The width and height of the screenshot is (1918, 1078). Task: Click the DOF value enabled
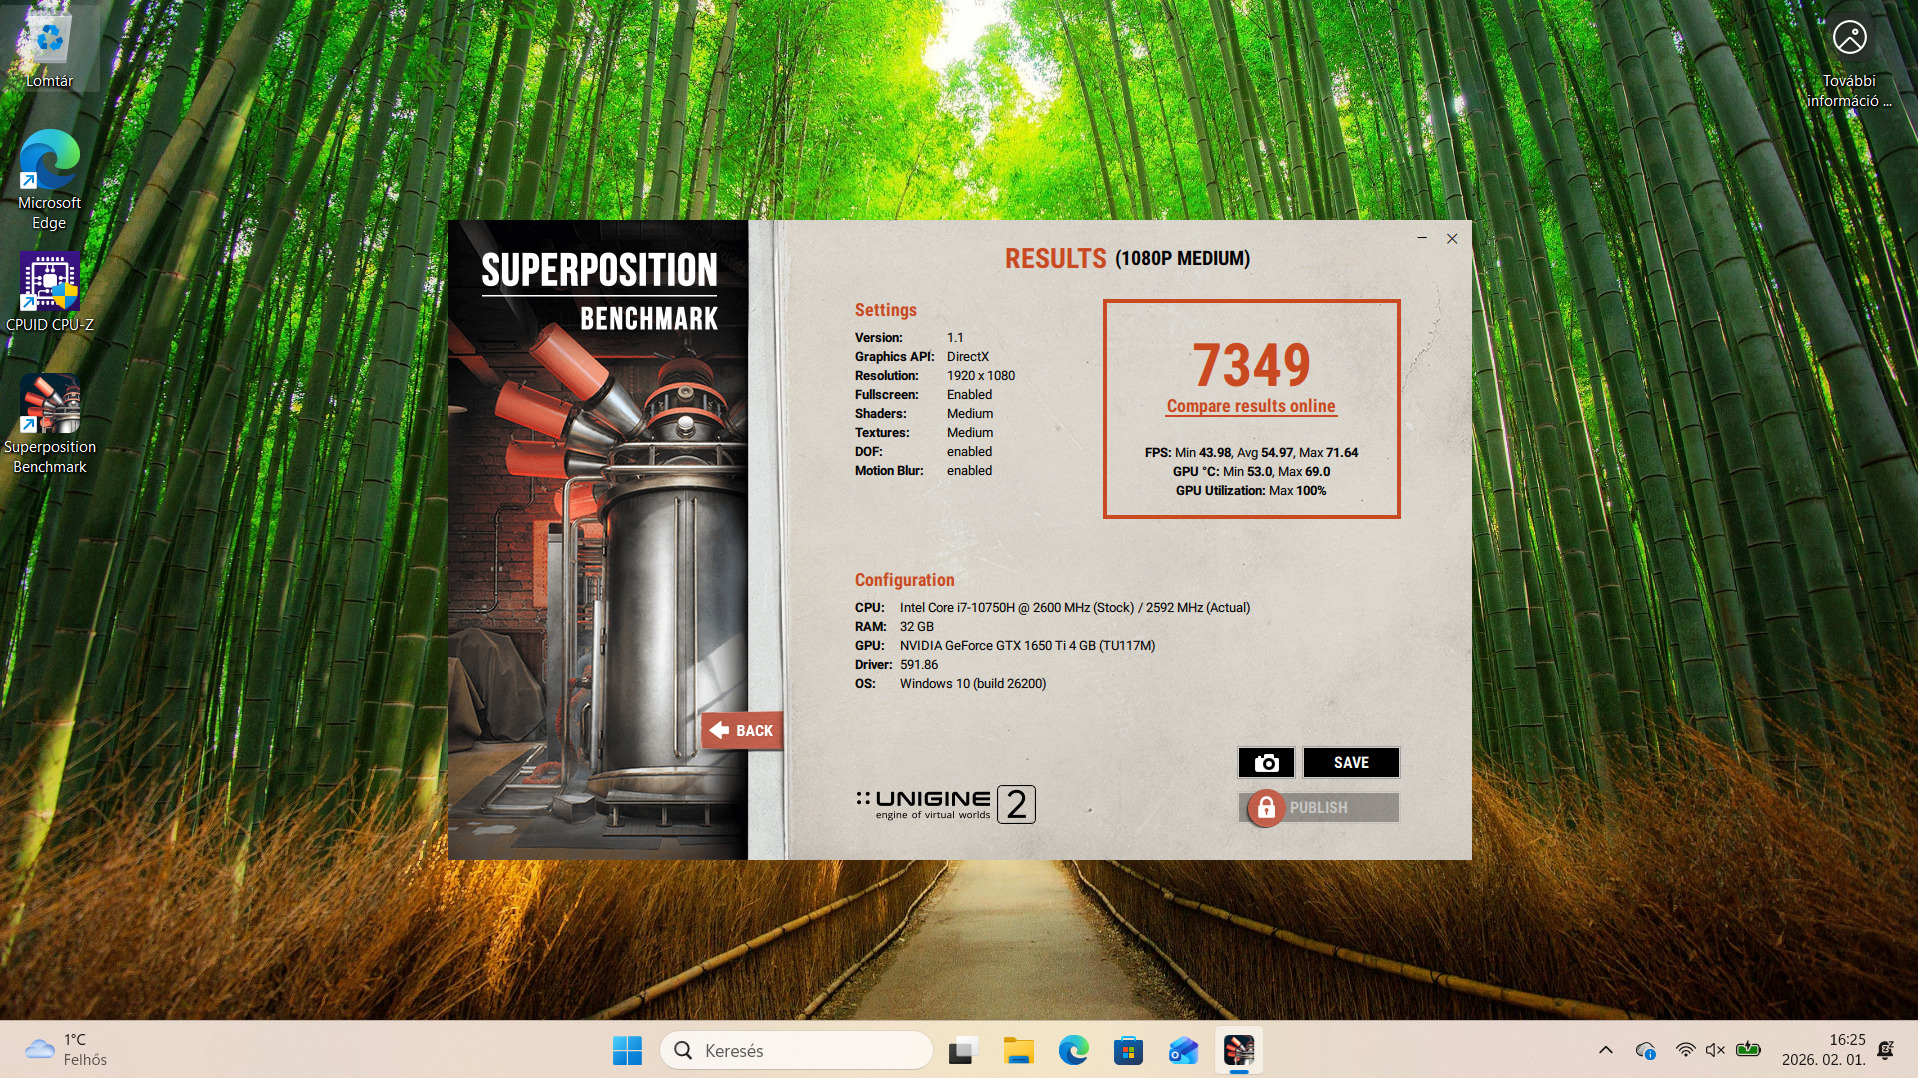969,452
